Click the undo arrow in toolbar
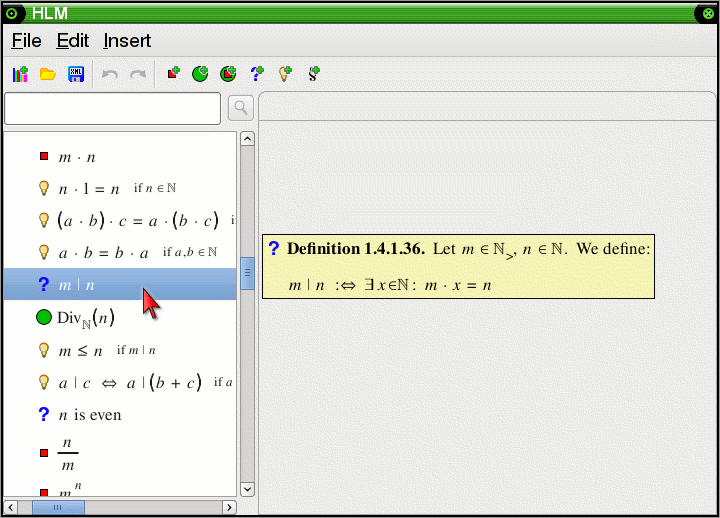The height and width of the screenshot is (518, 720). [110, 74]
